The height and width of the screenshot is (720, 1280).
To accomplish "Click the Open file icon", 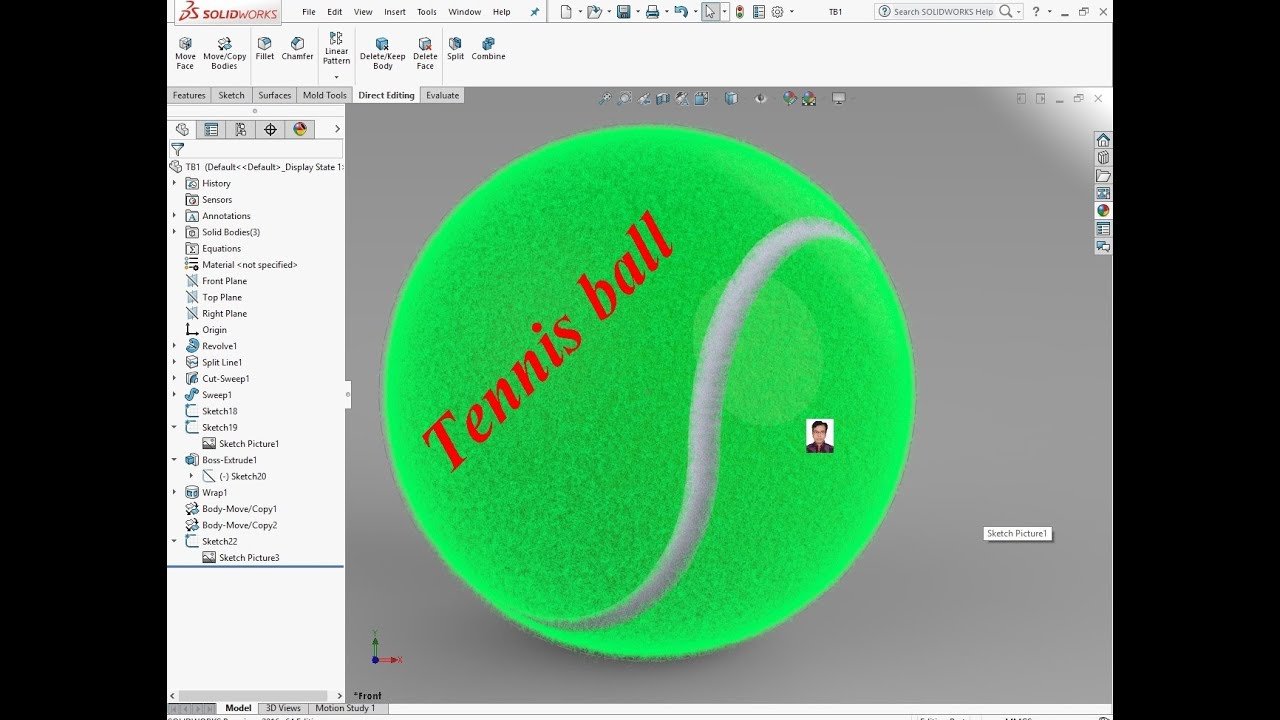I will (x=594, y=12).
